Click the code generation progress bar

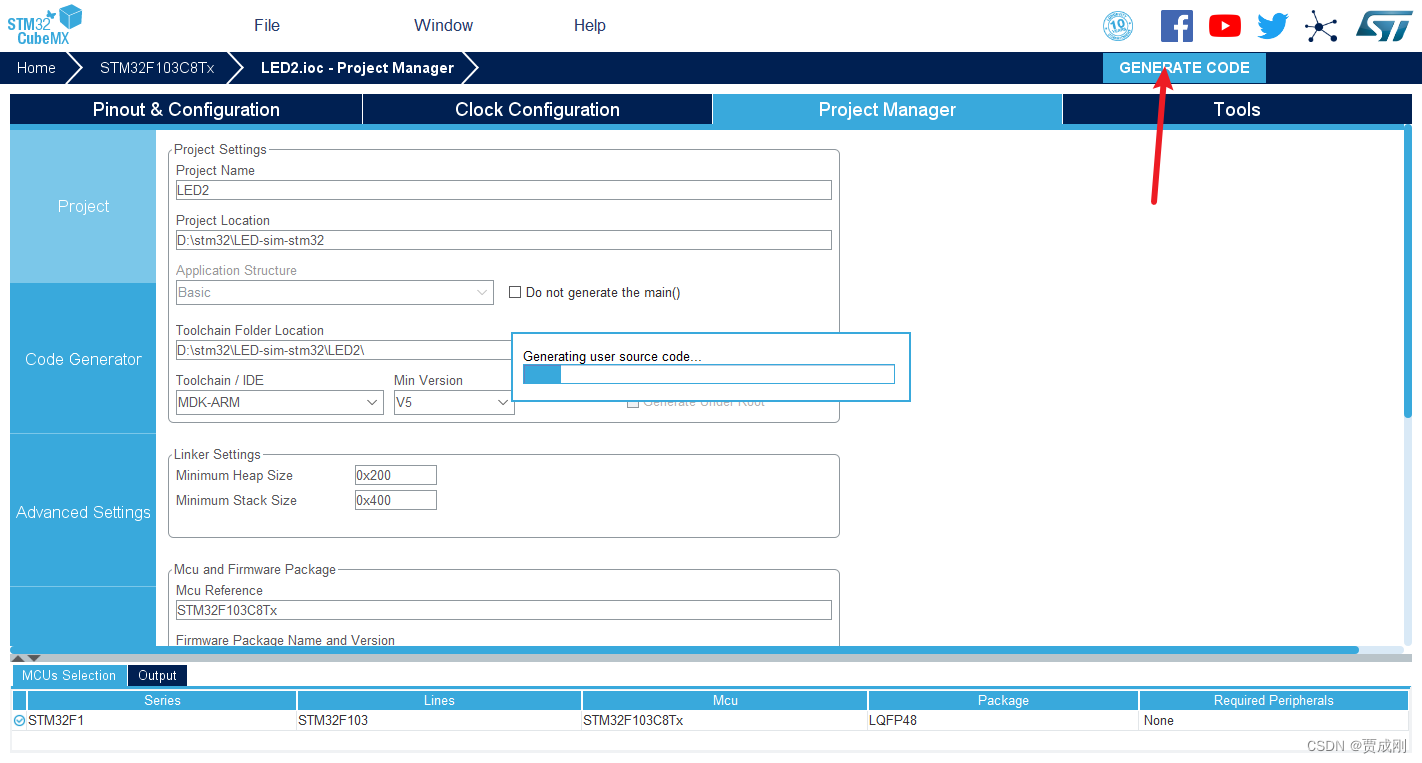click(x=709, y=374)
